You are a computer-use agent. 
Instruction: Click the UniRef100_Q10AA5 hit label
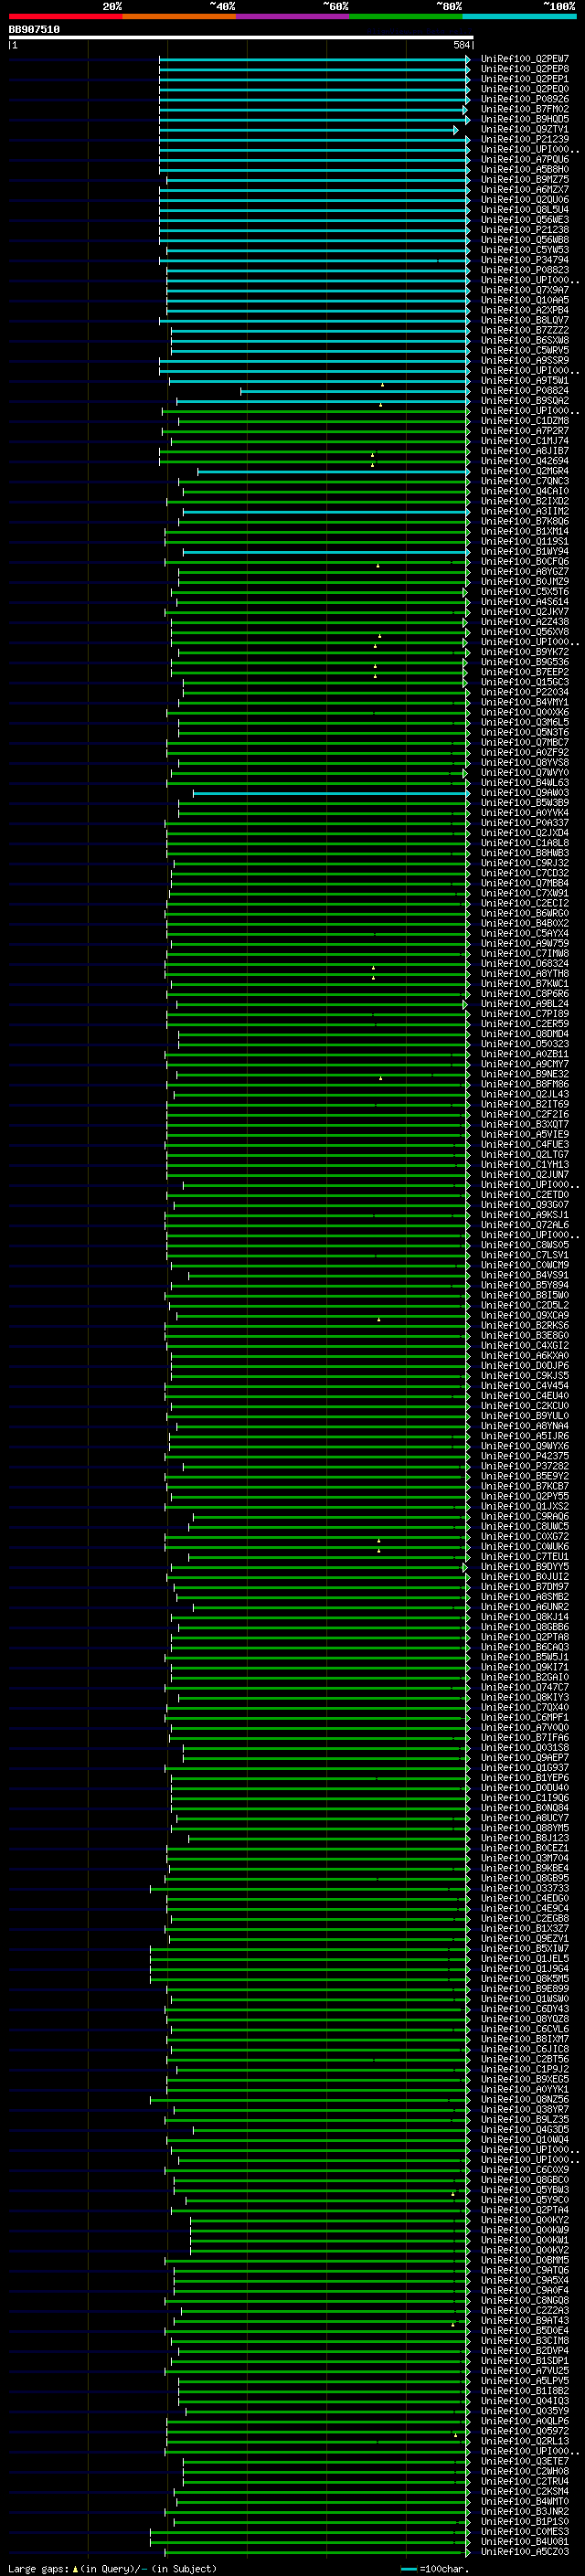pos(525,300)
